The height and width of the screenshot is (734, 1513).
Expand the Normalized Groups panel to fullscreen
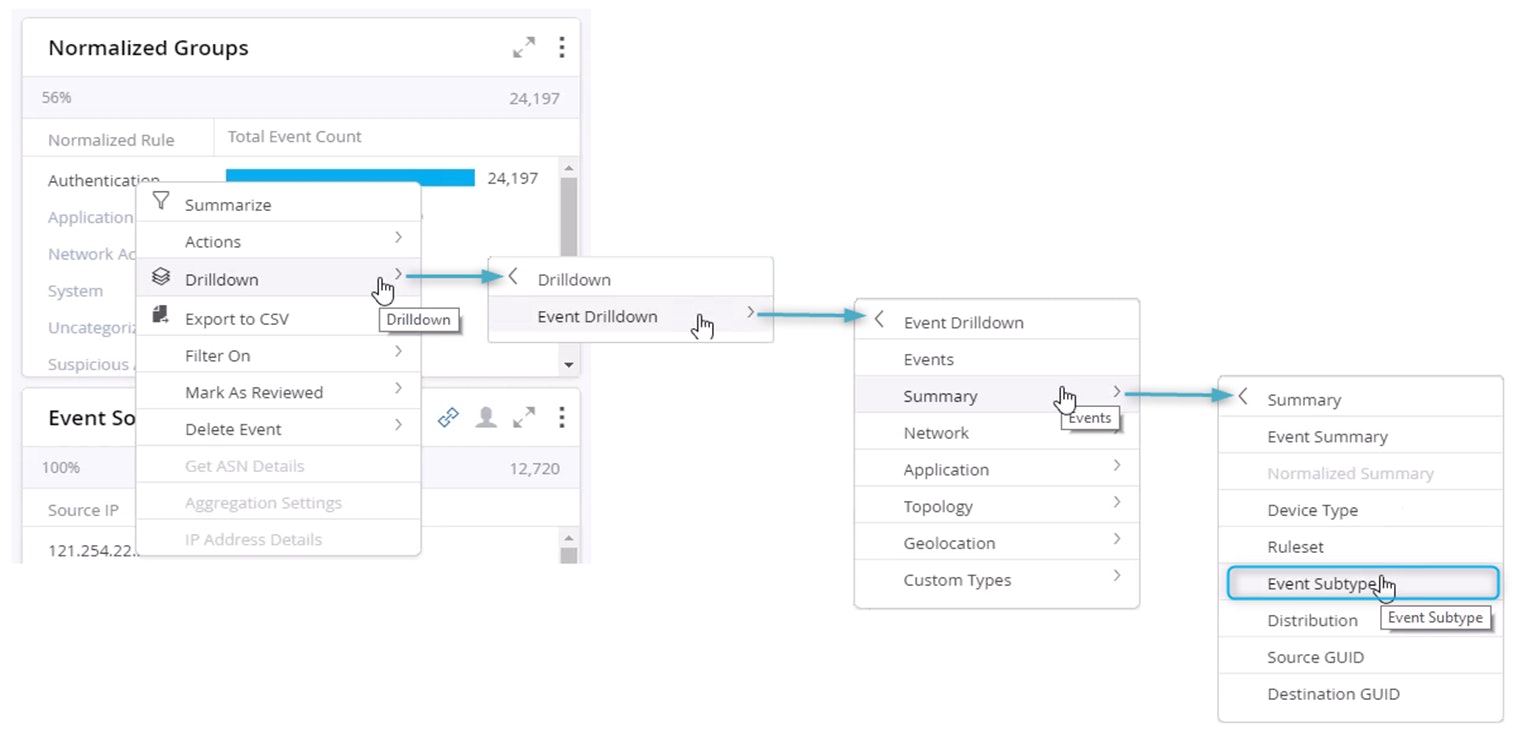pos(524,47)
